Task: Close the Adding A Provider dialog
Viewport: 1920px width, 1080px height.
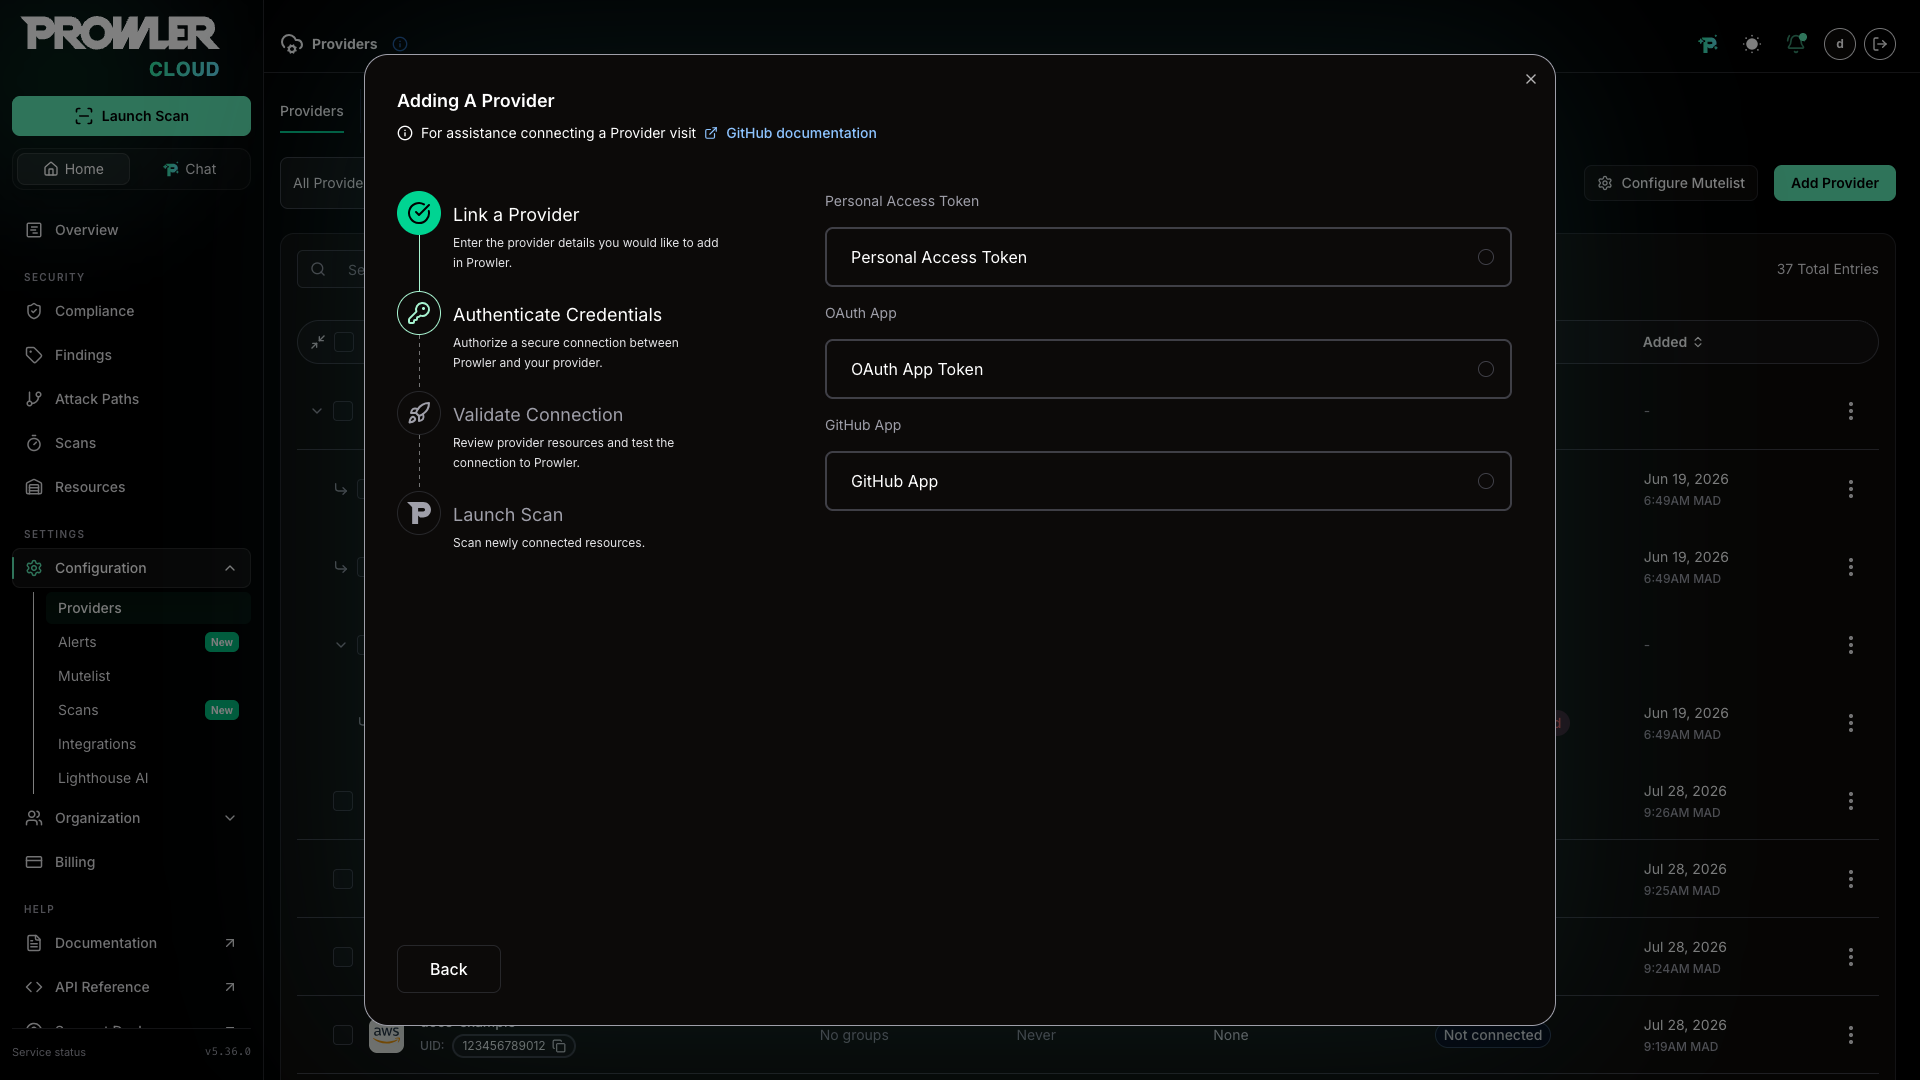Action: coord(1530,79)
